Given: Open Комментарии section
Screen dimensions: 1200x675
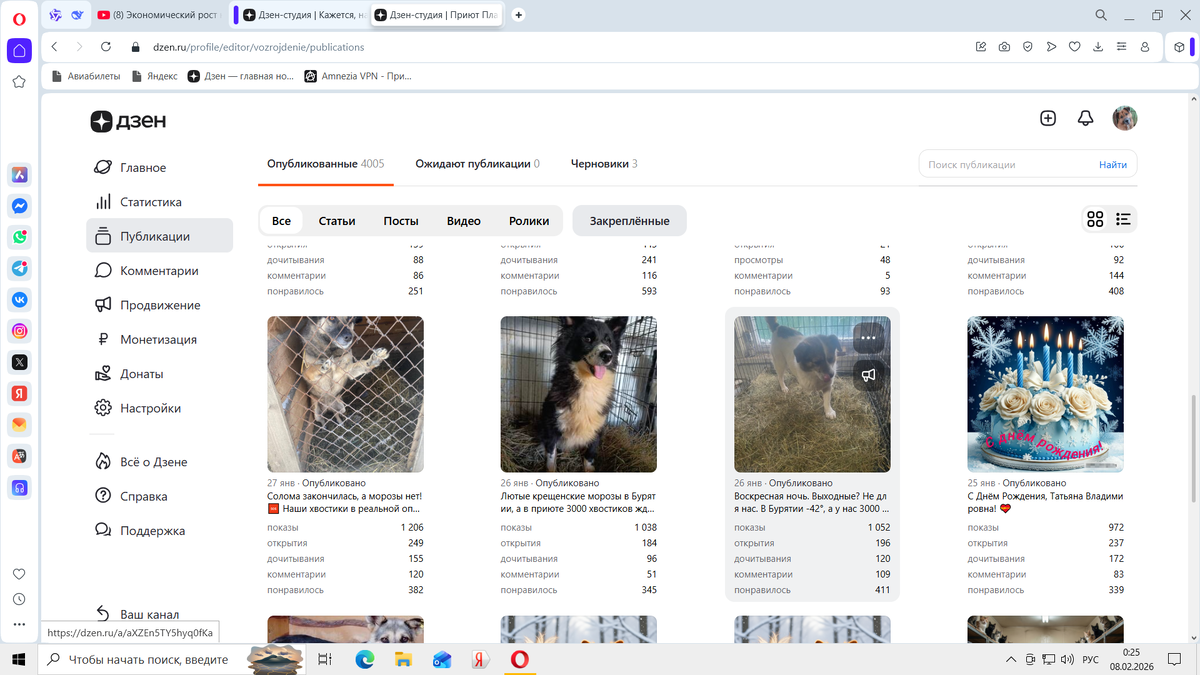Looking at the screenshot, I should pyautogui.click(x=159, y=271).
